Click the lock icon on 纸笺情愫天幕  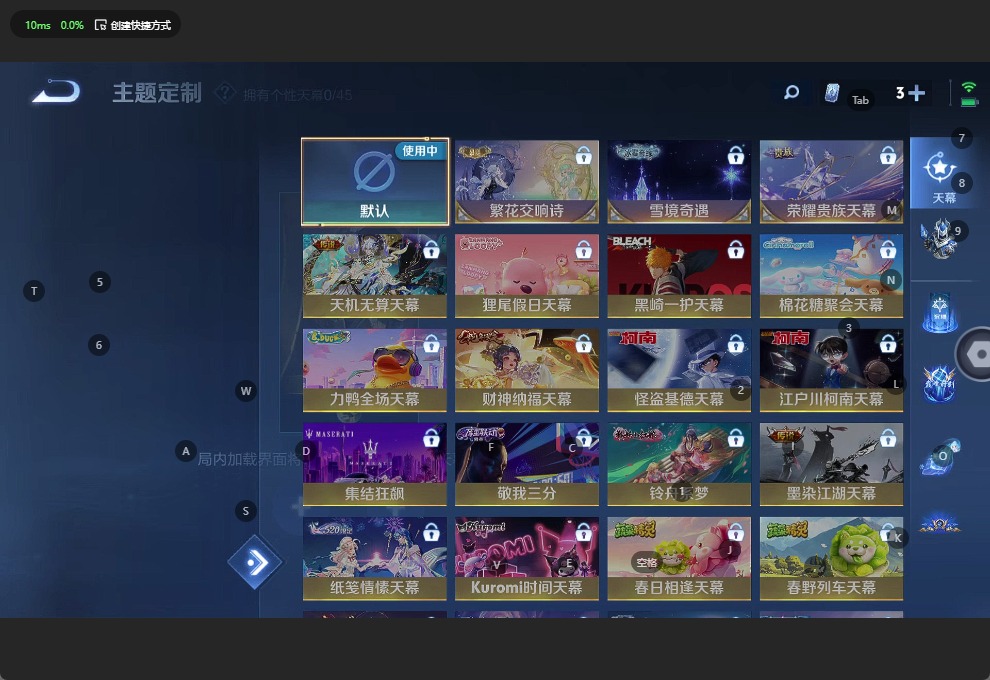point(431,532)
